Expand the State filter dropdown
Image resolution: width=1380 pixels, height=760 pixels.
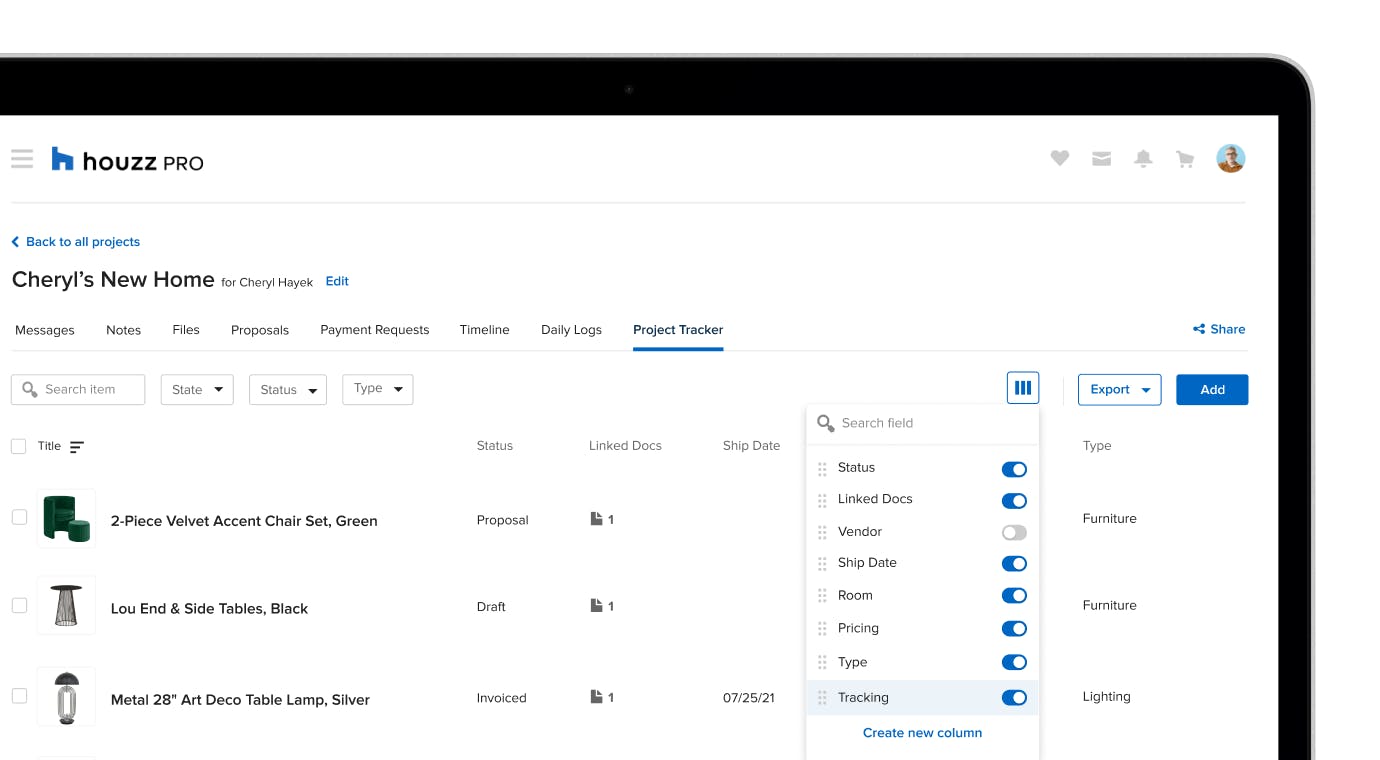click(197, 390)
